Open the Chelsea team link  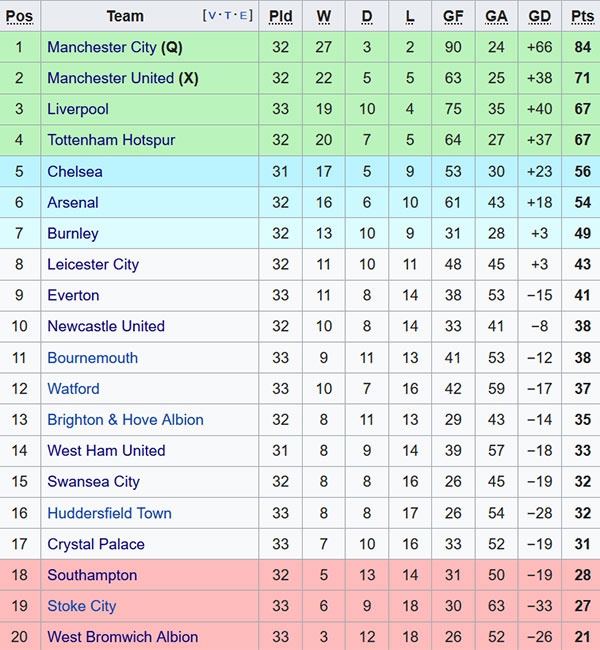[x=75, y=171]
